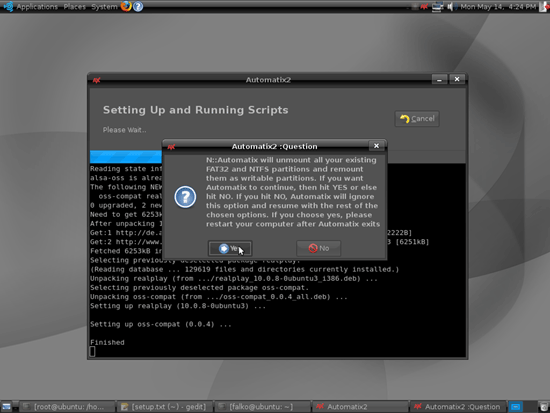
Task: Click the Automatix tray icon in panel
Action: pos(424,6)
